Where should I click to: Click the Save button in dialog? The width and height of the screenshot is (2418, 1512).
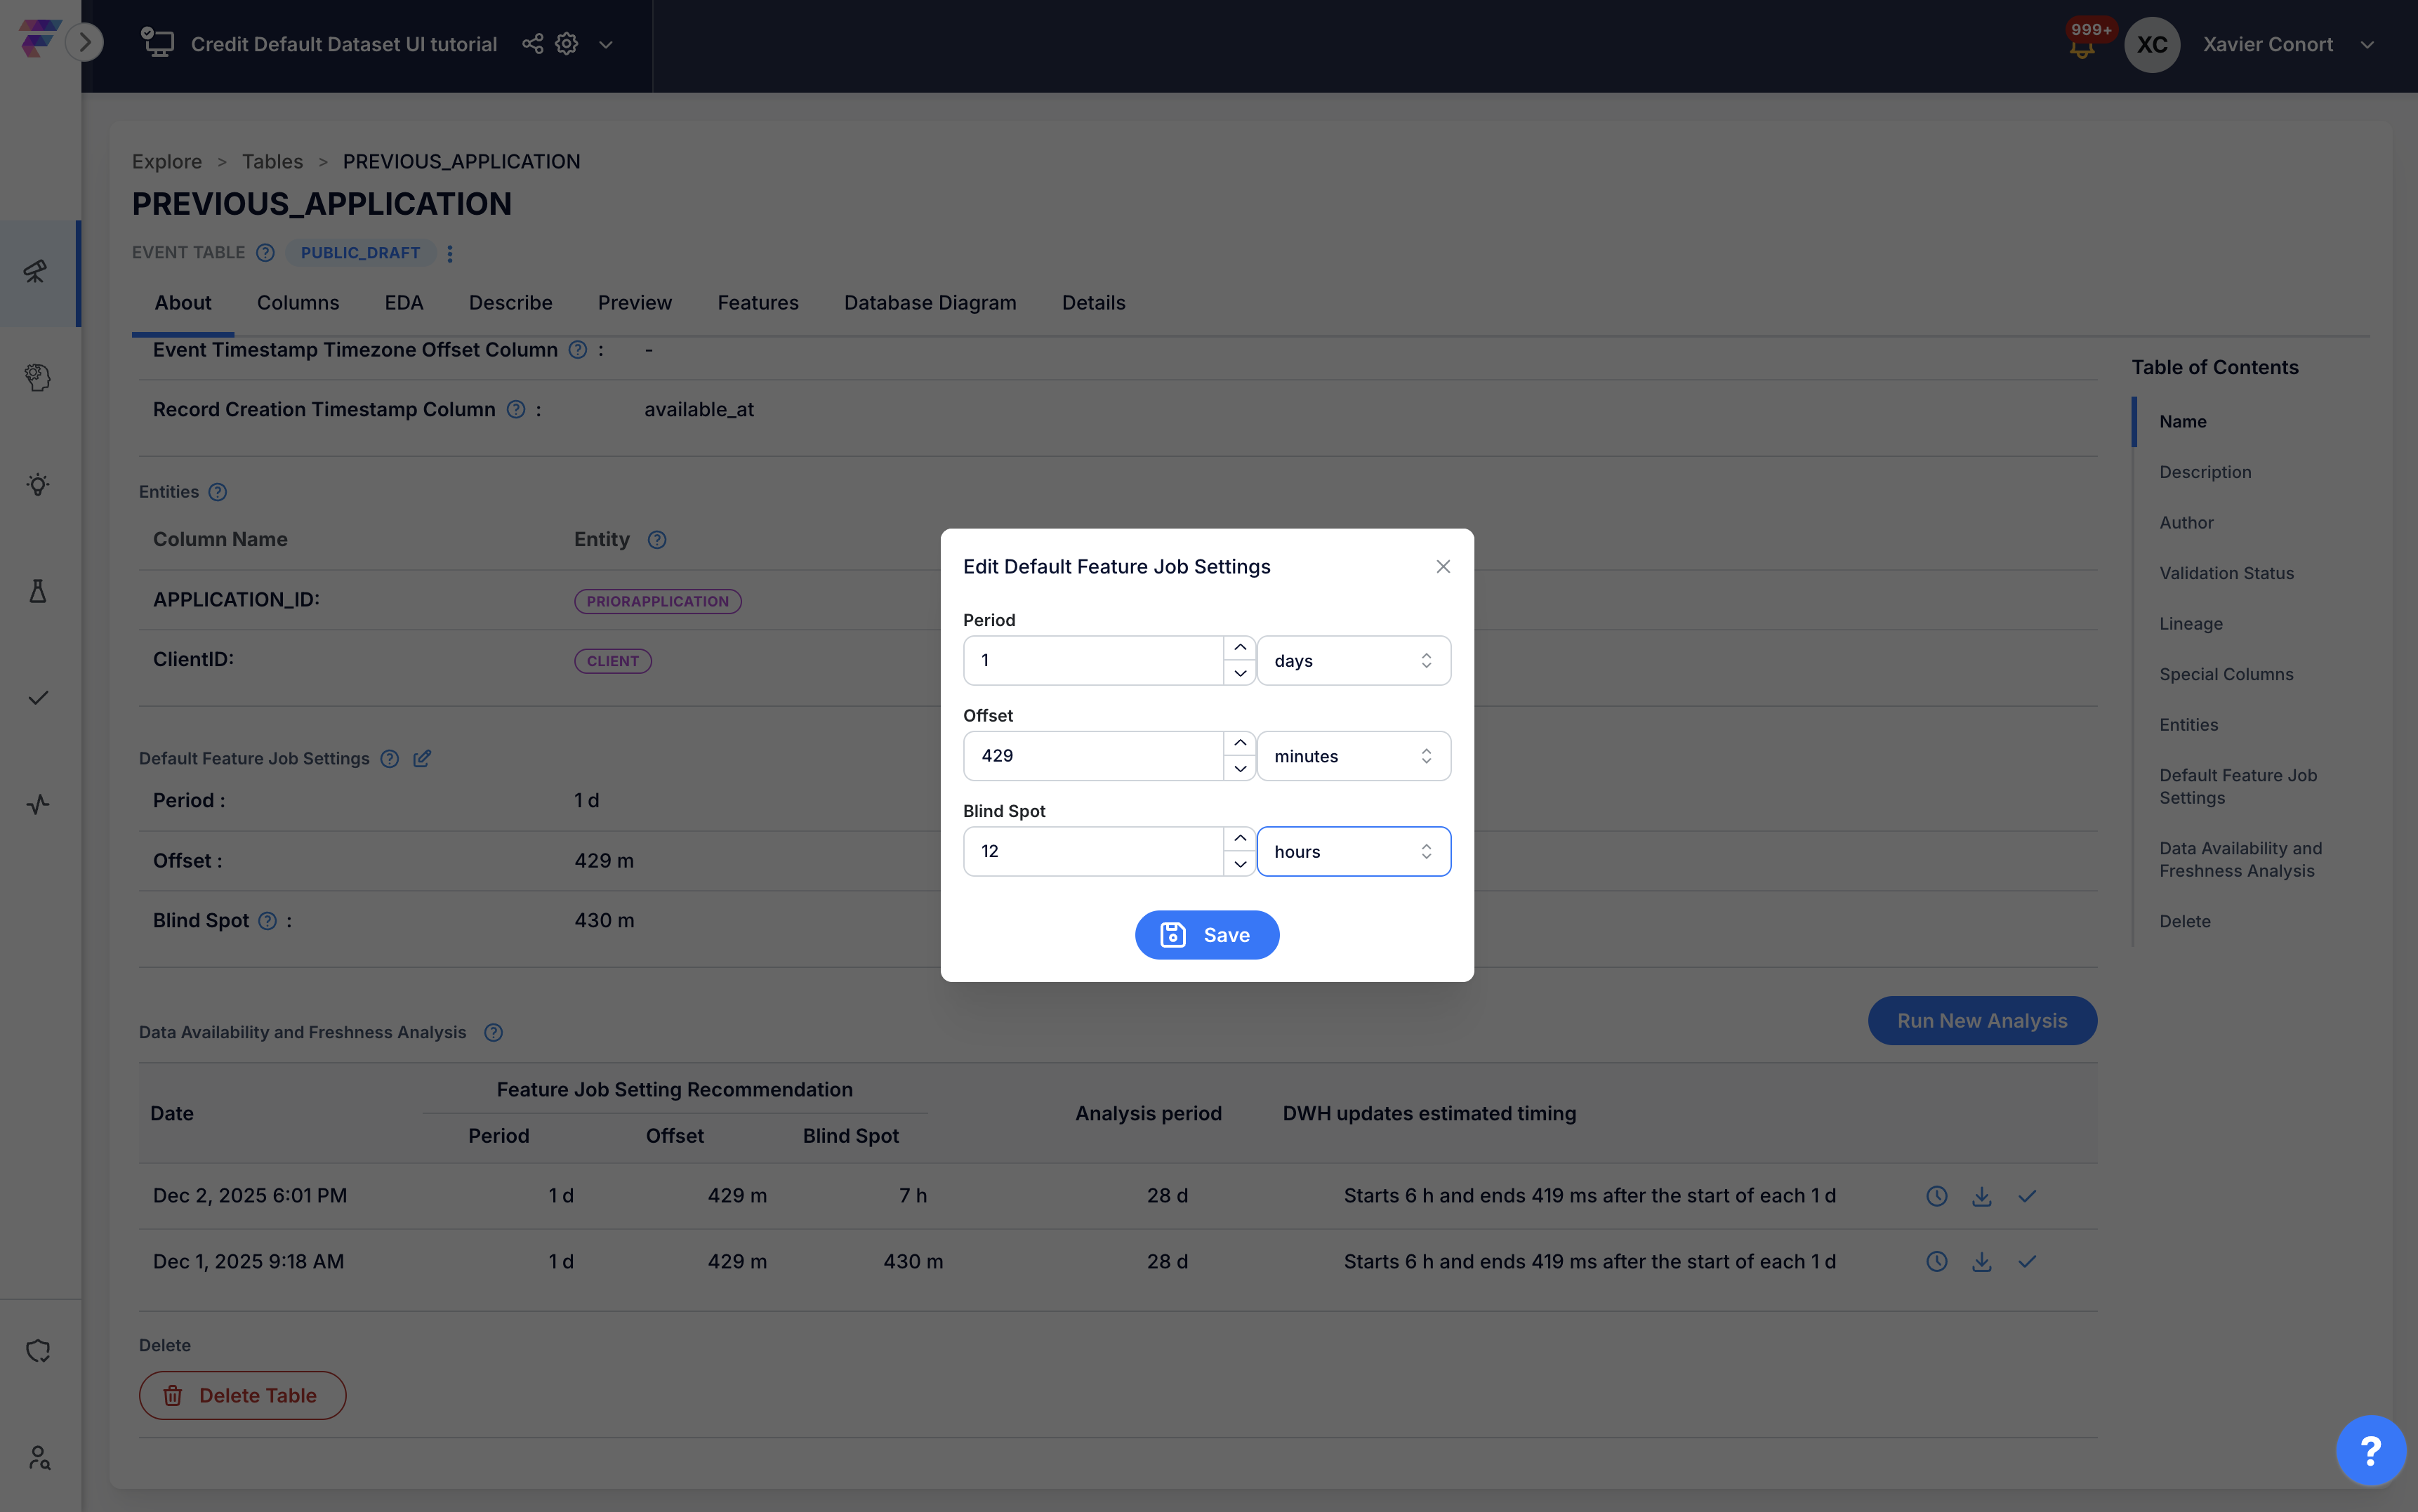(1206, 935)
